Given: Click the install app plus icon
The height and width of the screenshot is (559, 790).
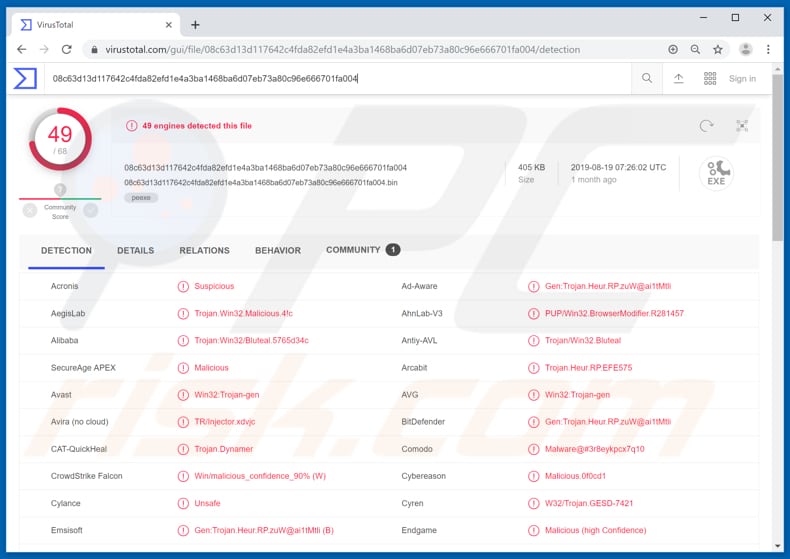Looking at the screenshot, I should (673, 49).
